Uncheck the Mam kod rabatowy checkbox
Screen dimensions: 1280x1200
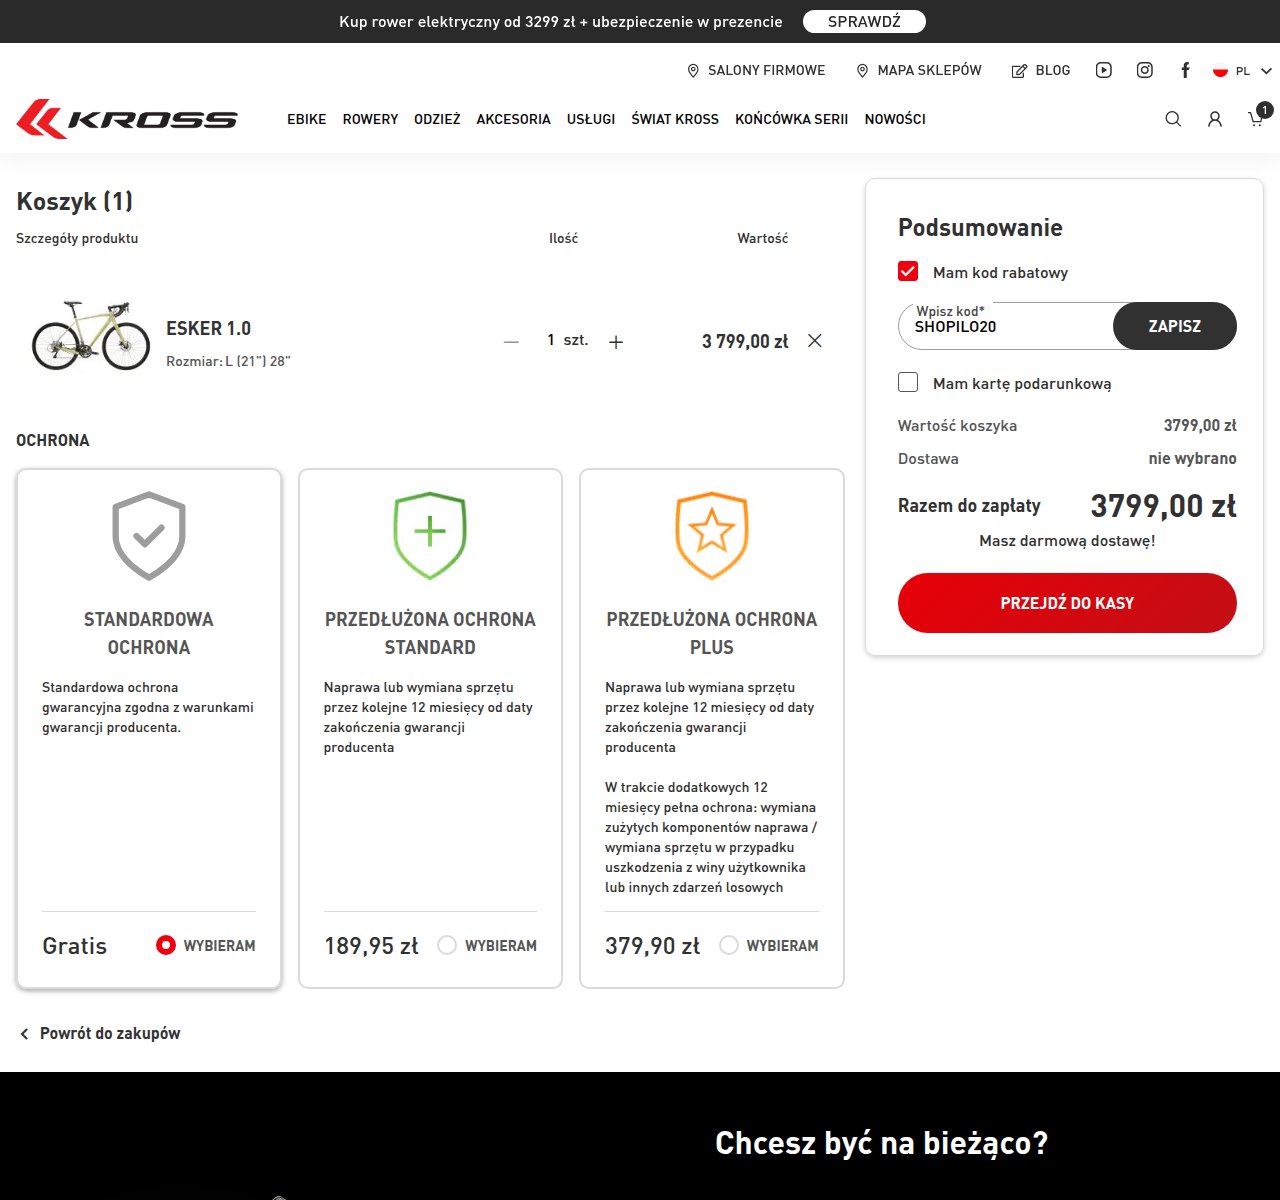click(x=908, y=271)
